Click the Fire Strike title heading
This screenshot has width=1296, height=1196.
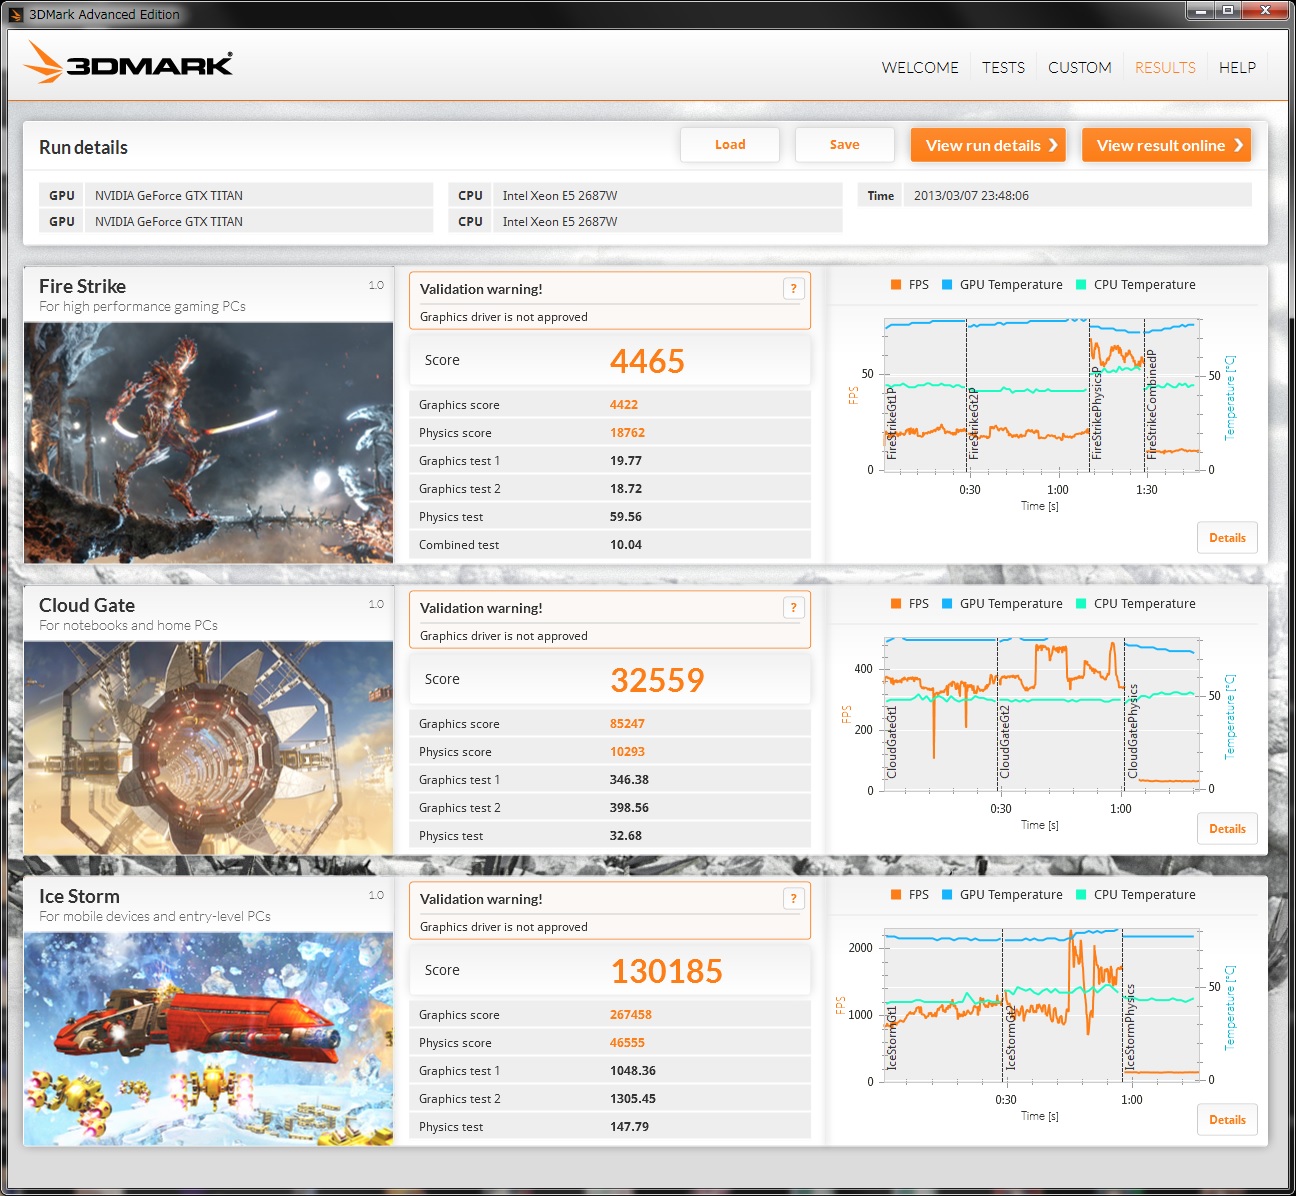tap(82, 286)
